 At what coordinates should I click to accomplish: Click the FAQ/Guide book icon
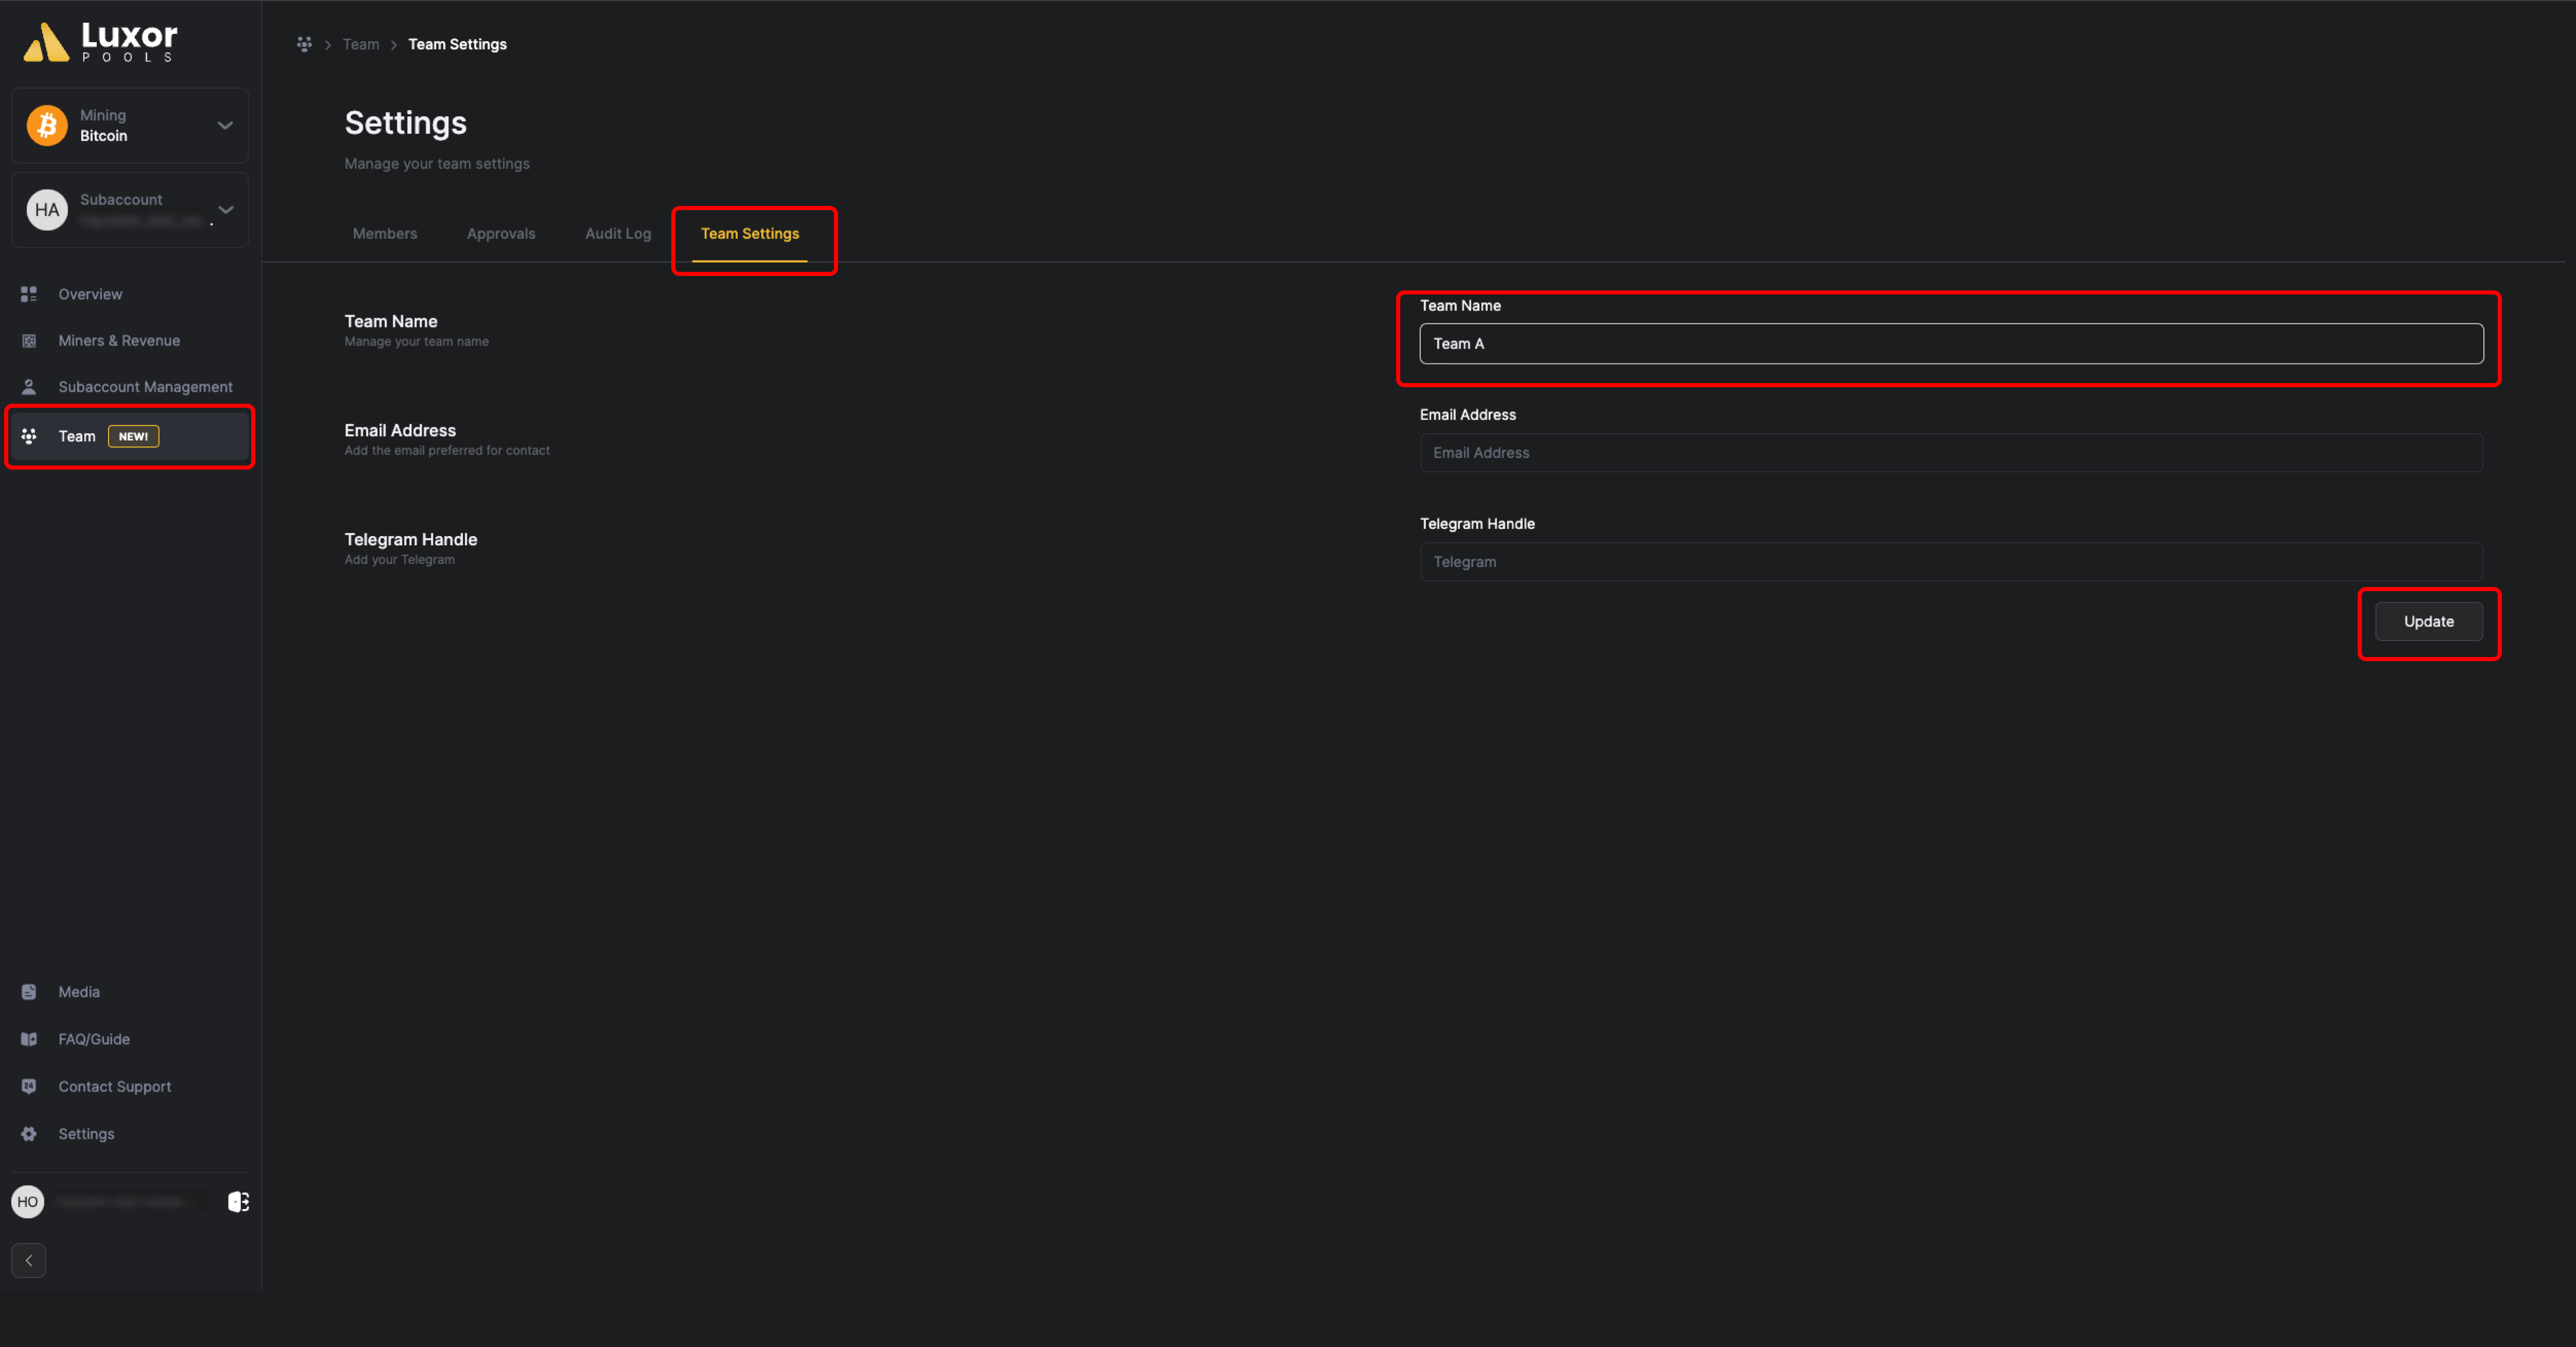click(29, 1039)
